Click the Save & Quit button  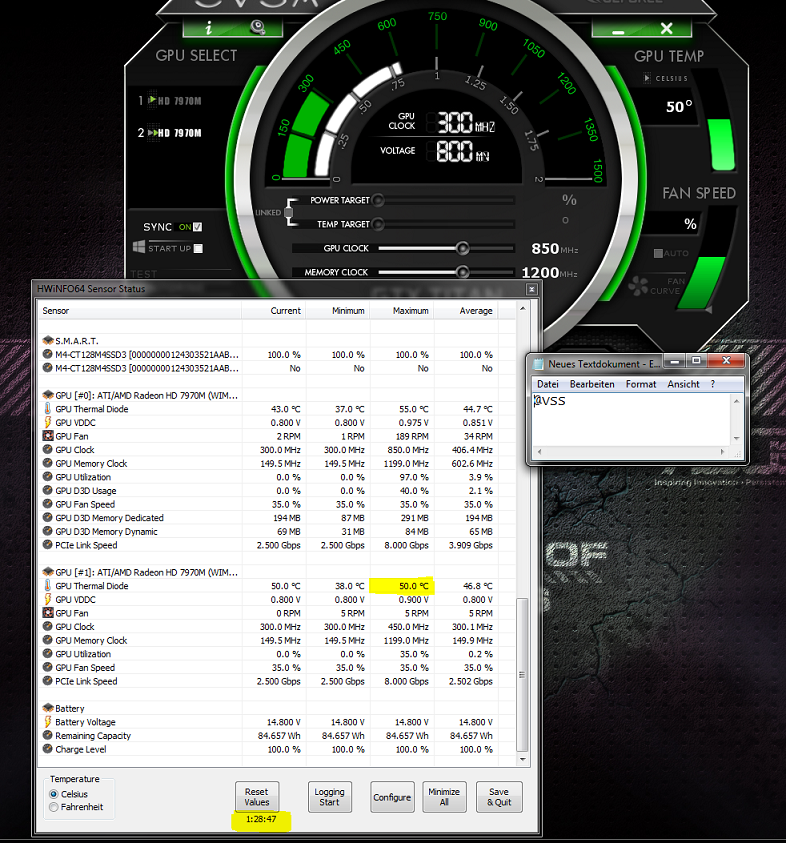[x=499, y=797]
